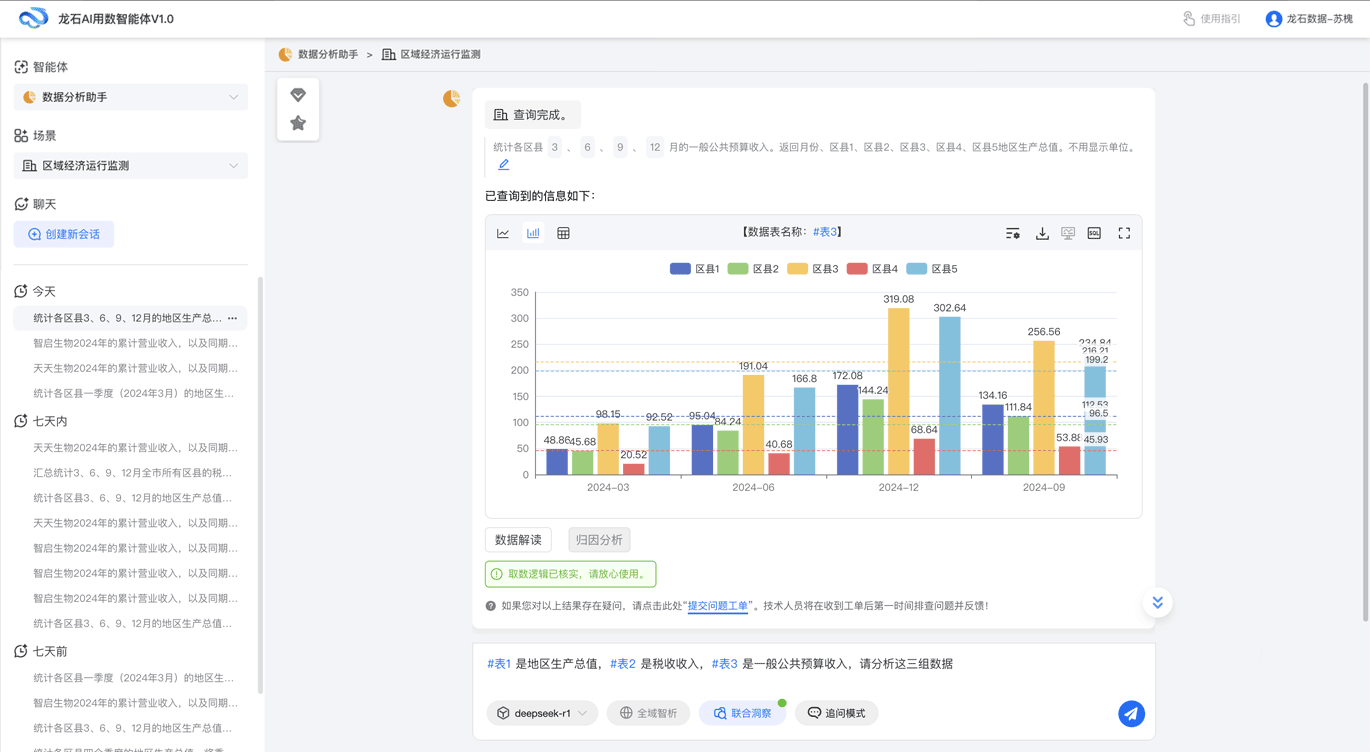Open the 区域经济运行监测 scene dropdown
Screen dimensions: 1370x752
click(x=131, y=166)
